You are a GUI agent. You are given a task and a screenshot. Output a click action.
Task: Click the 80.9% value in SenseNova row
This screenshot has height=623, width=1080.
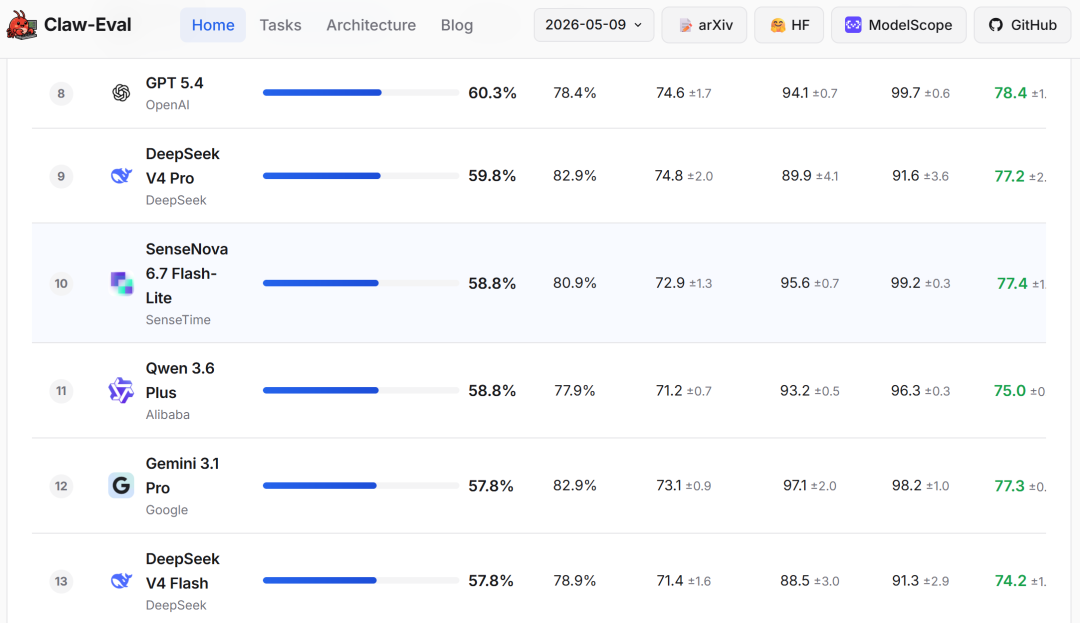574,283
